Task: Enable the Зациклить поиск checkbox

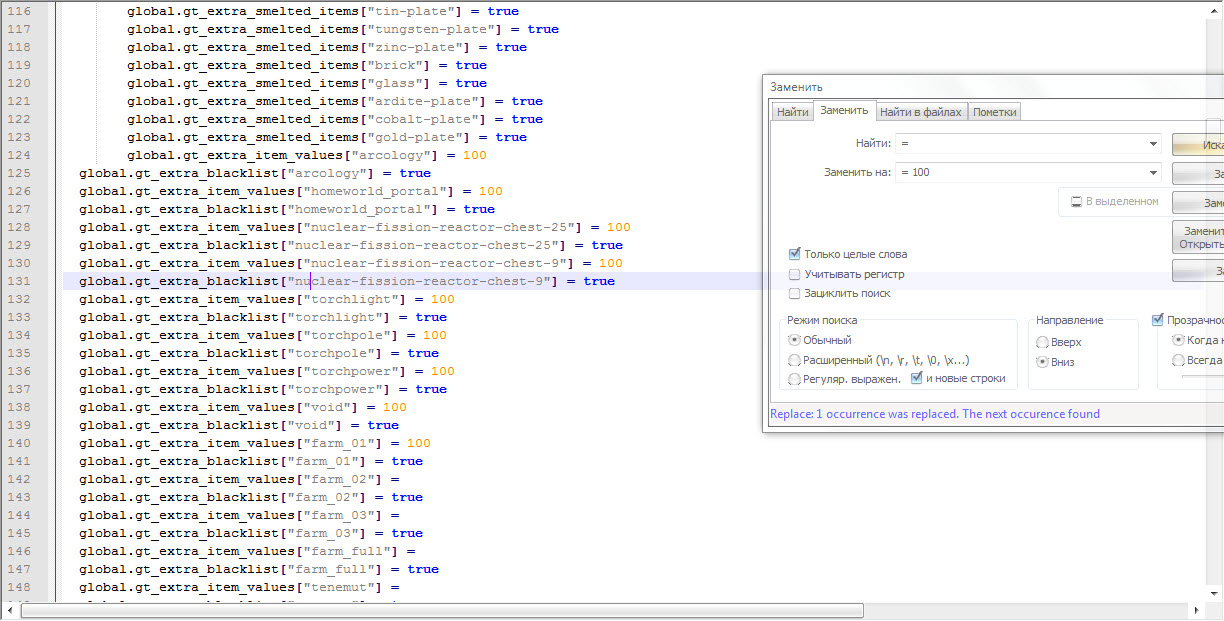Action: (795, 293)
